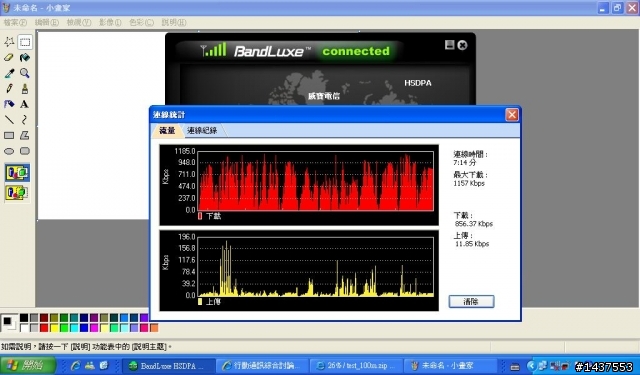Switch to 未命名 - 小畫家 taskbar item
Screen dimensions: 640x375
[x=450, y=366]
